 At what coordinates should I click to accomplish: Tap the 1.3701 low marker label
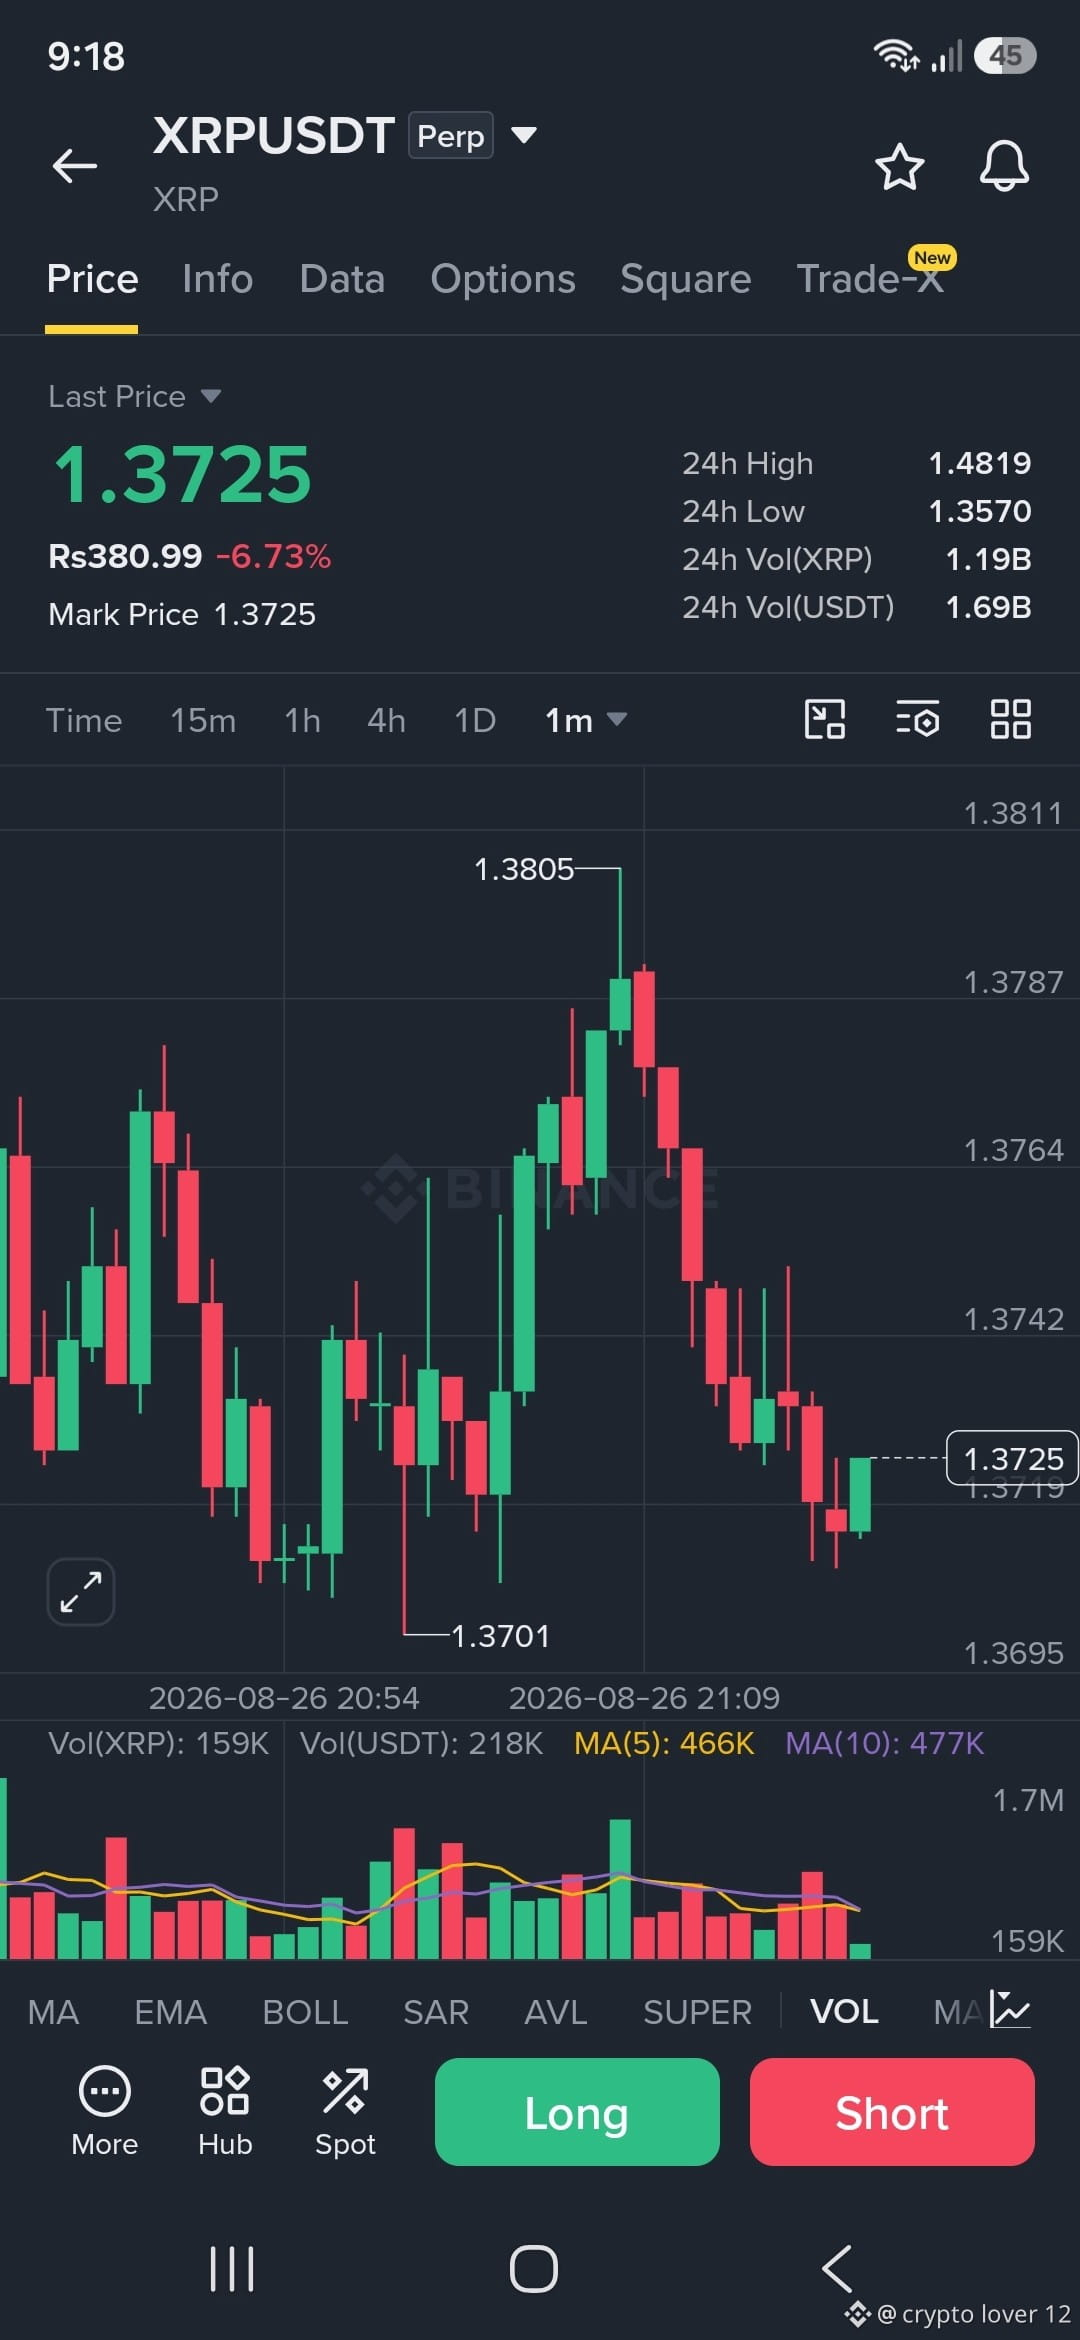tap(501, 1636)
